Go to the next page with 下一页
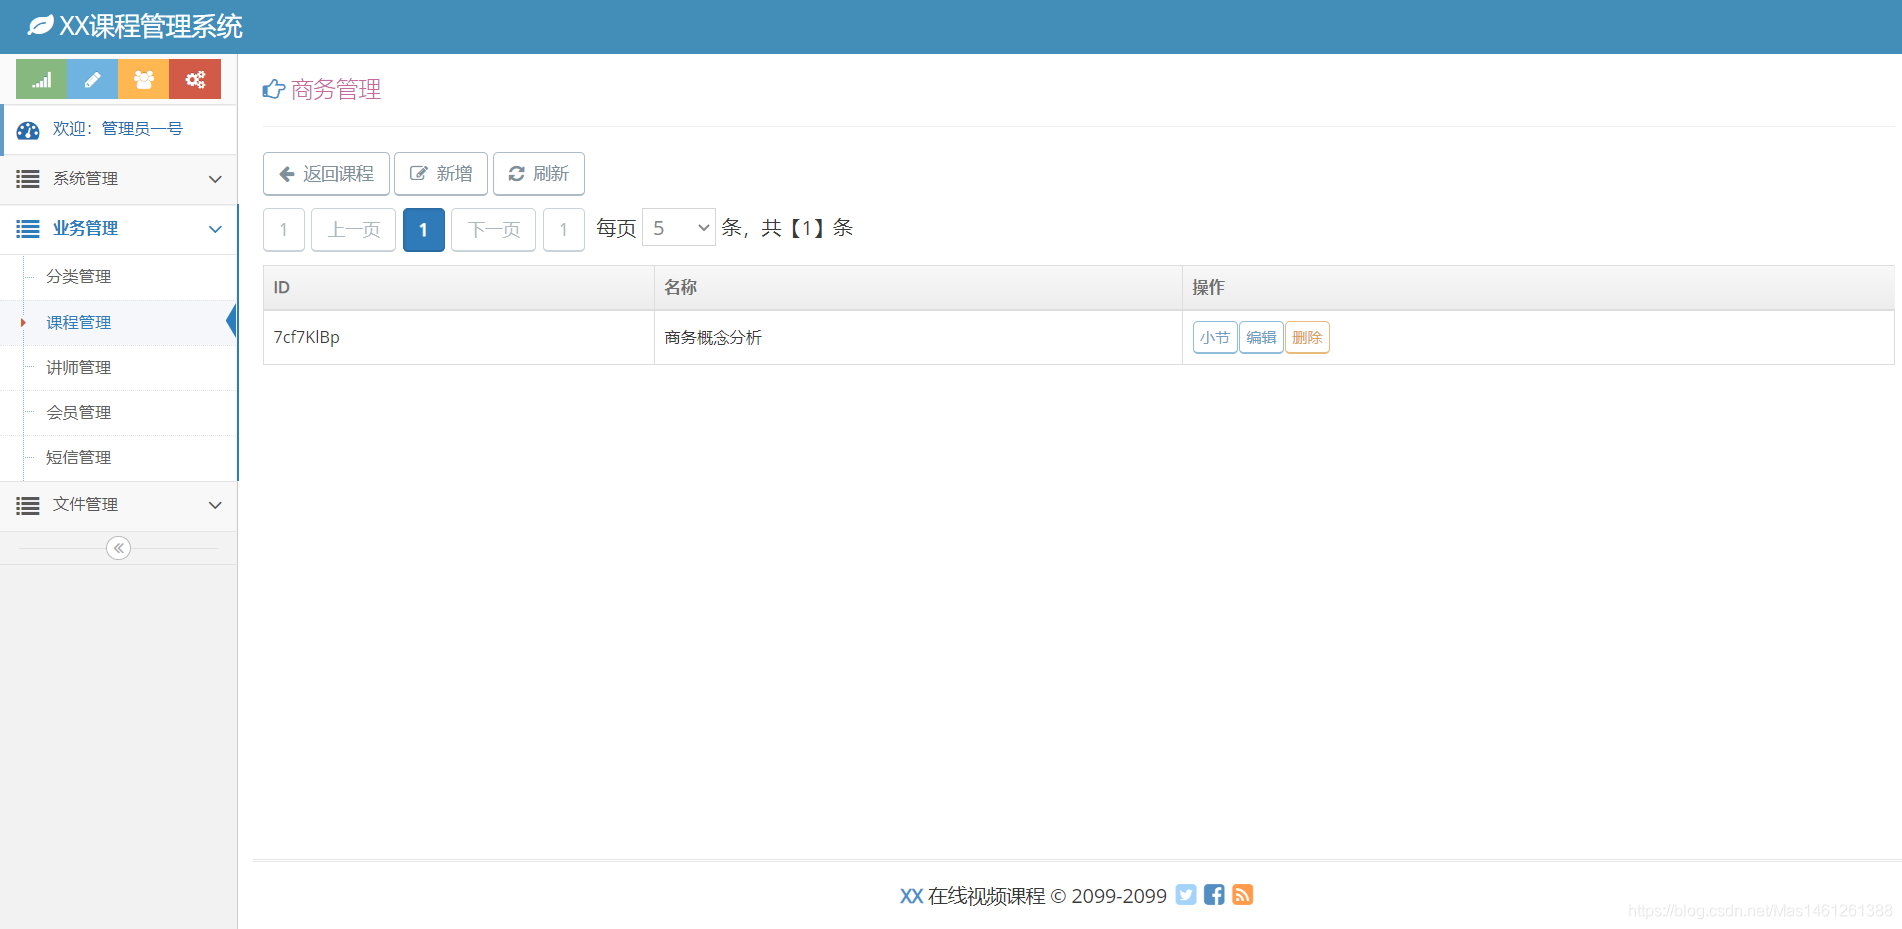The height and width of the screenshot is (929, 1902). coord(494,230)
